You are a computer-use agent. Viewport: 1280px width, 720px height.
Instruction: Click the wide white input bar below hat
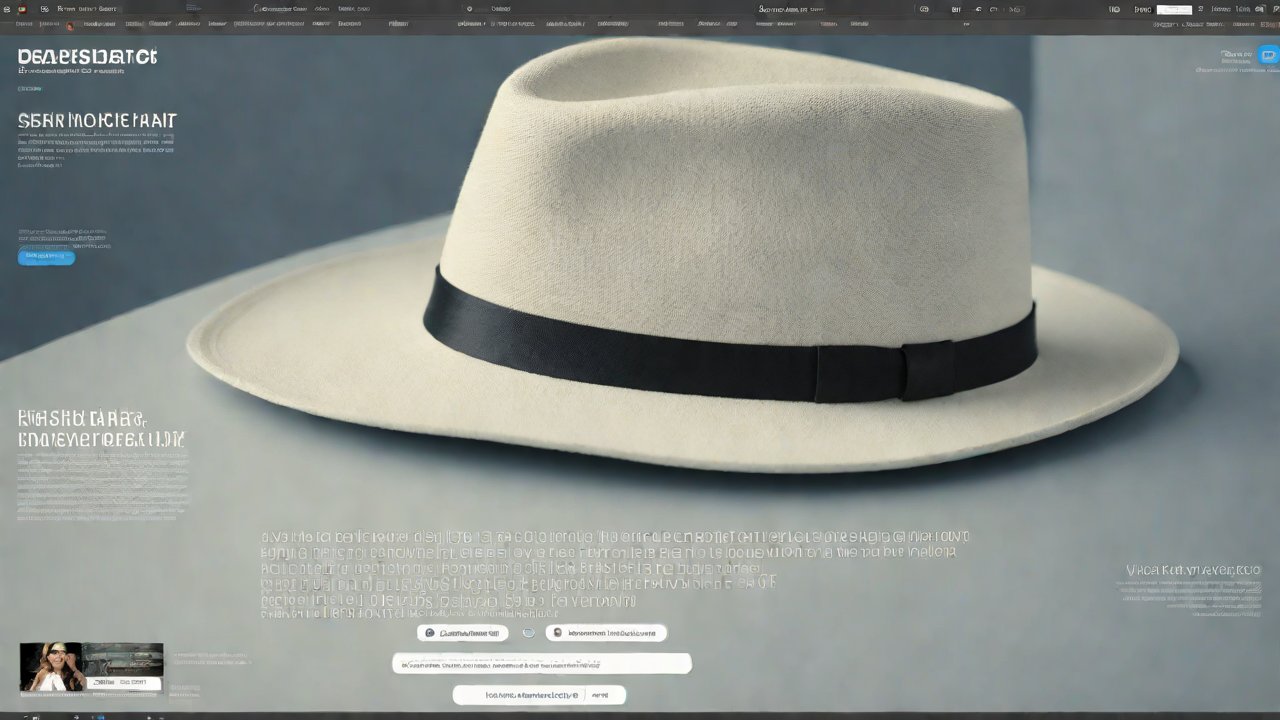point(541,663)
